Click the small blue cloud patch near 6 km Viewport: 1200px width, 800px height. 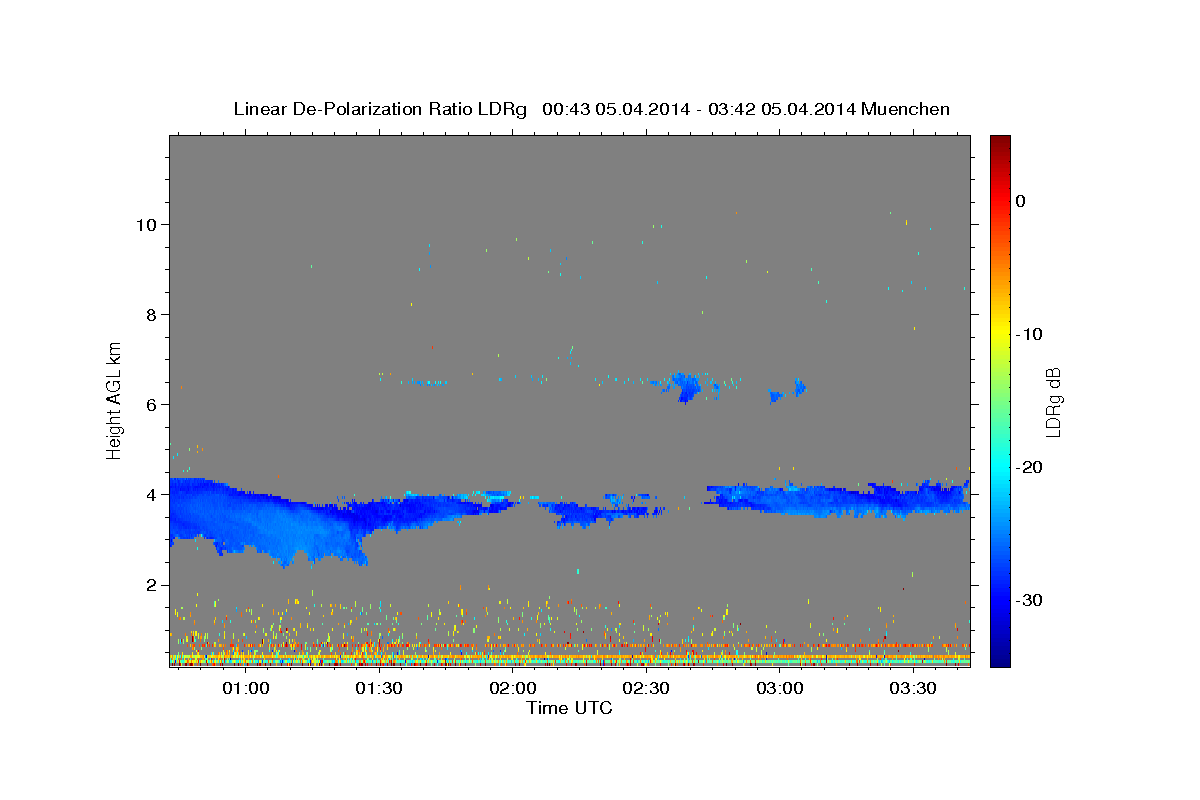686,386
